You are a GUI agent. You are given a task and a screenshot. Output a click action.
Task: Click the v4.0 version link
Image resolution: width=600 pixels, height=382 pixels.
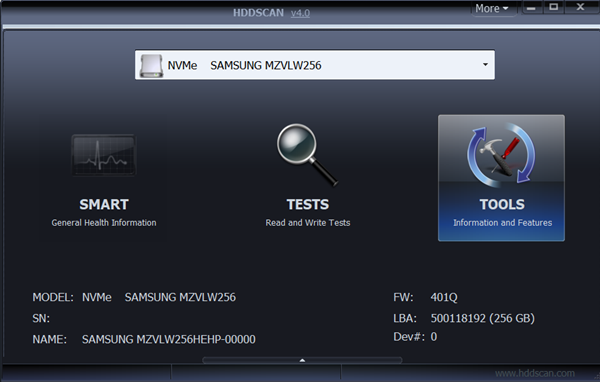300,13
